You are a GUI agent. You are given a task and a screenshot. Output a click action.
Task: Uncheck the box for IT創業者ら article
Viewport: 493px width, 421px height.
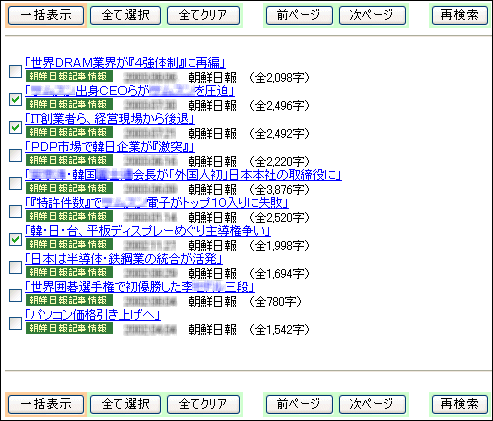(15, 127)
